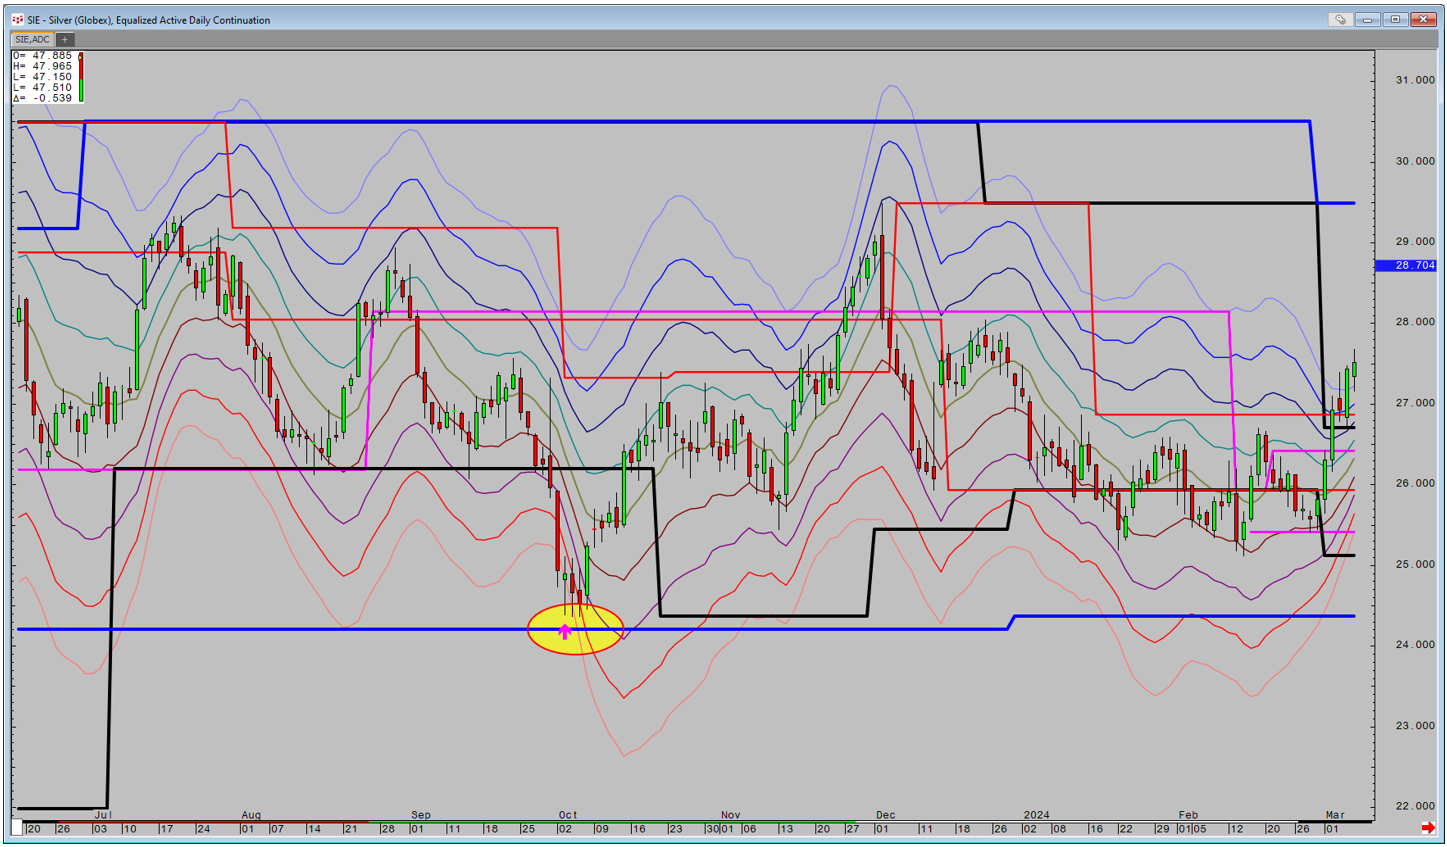Click the small white box at time axis start
1447x847 pixels.
pos(17,828)
